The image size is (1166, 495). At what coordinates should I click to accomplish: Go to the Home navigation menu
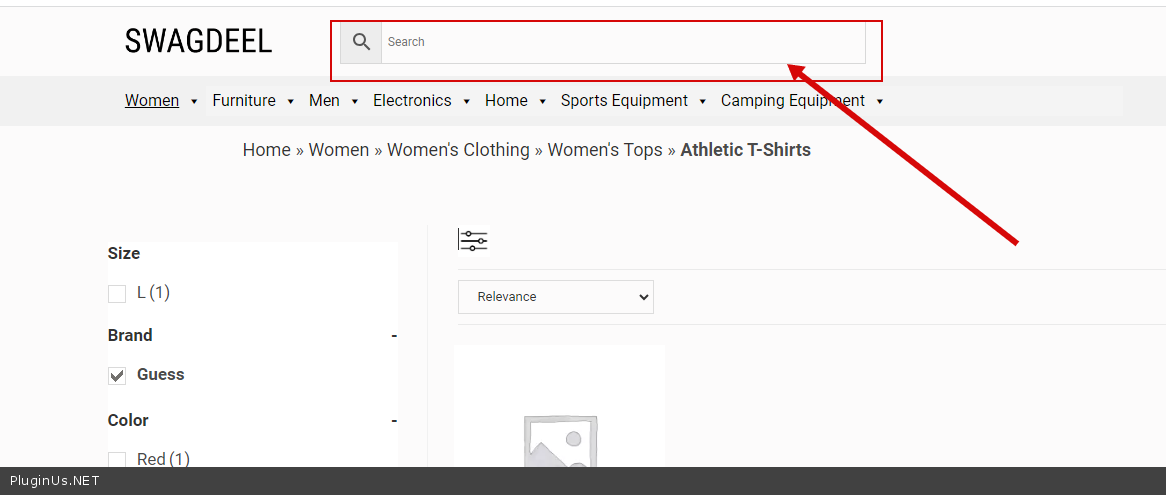pyautogui.click(x=506, y=101)
